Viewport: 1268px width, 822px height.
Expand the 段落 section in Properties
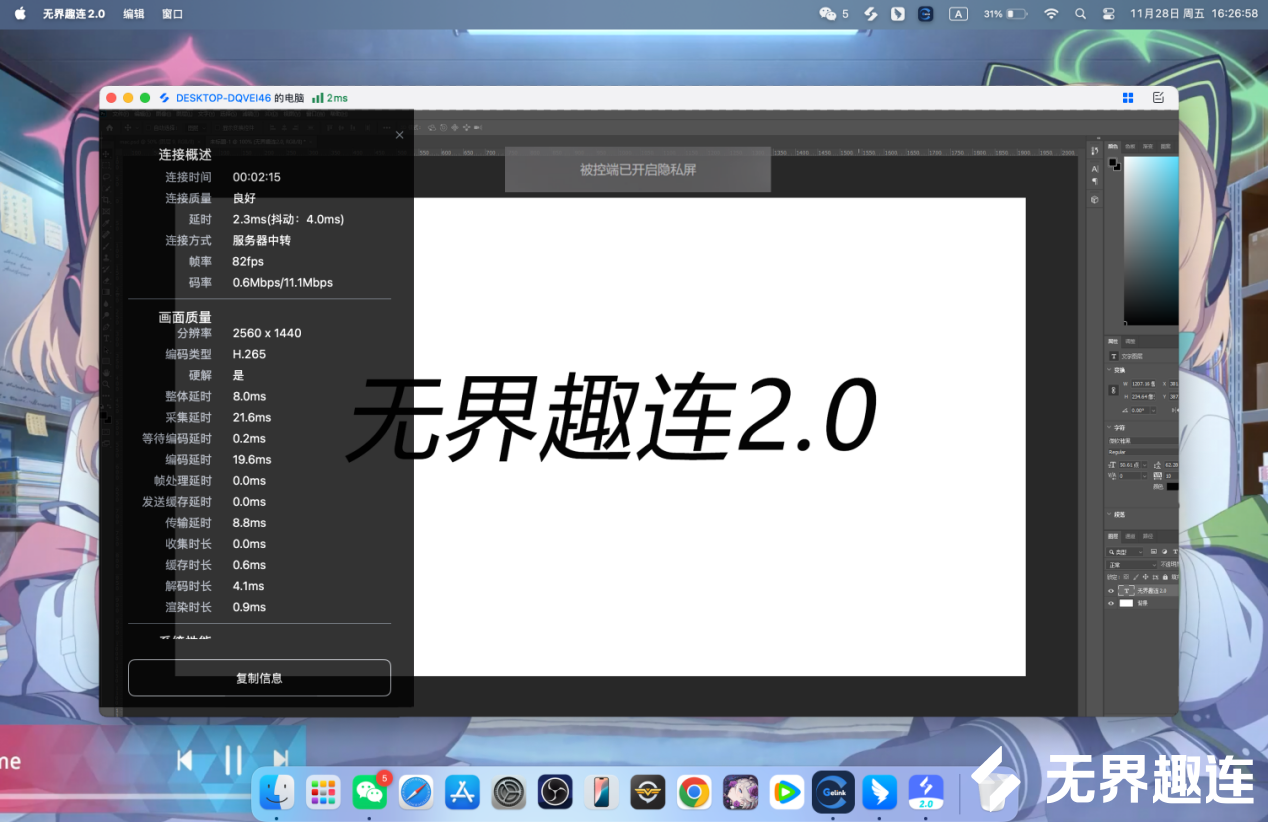coord(1110,514)
